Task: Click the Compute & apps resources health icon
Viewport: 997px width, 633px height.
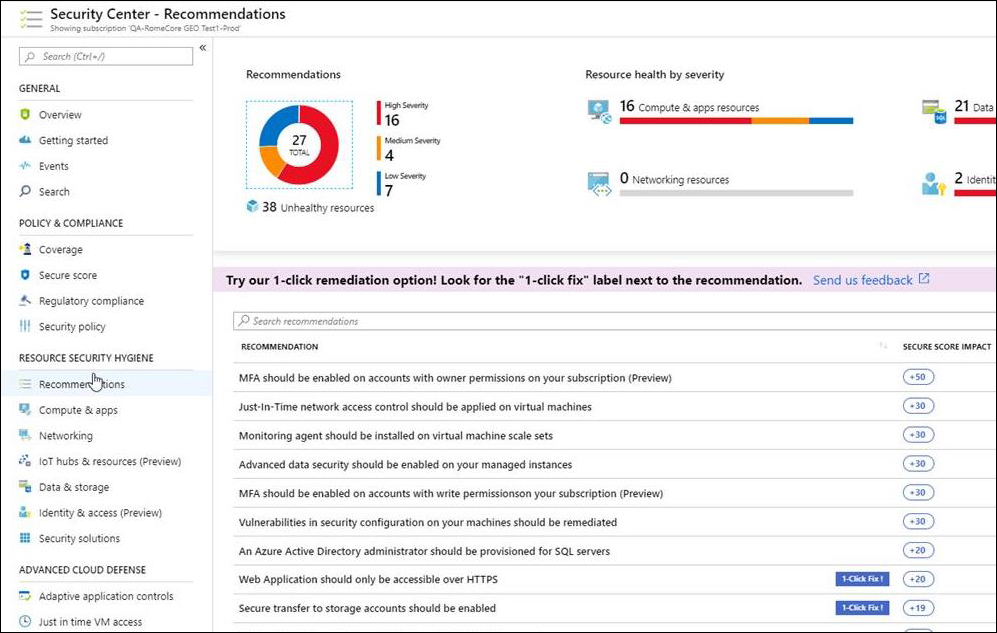Action: tap(600, 111)
